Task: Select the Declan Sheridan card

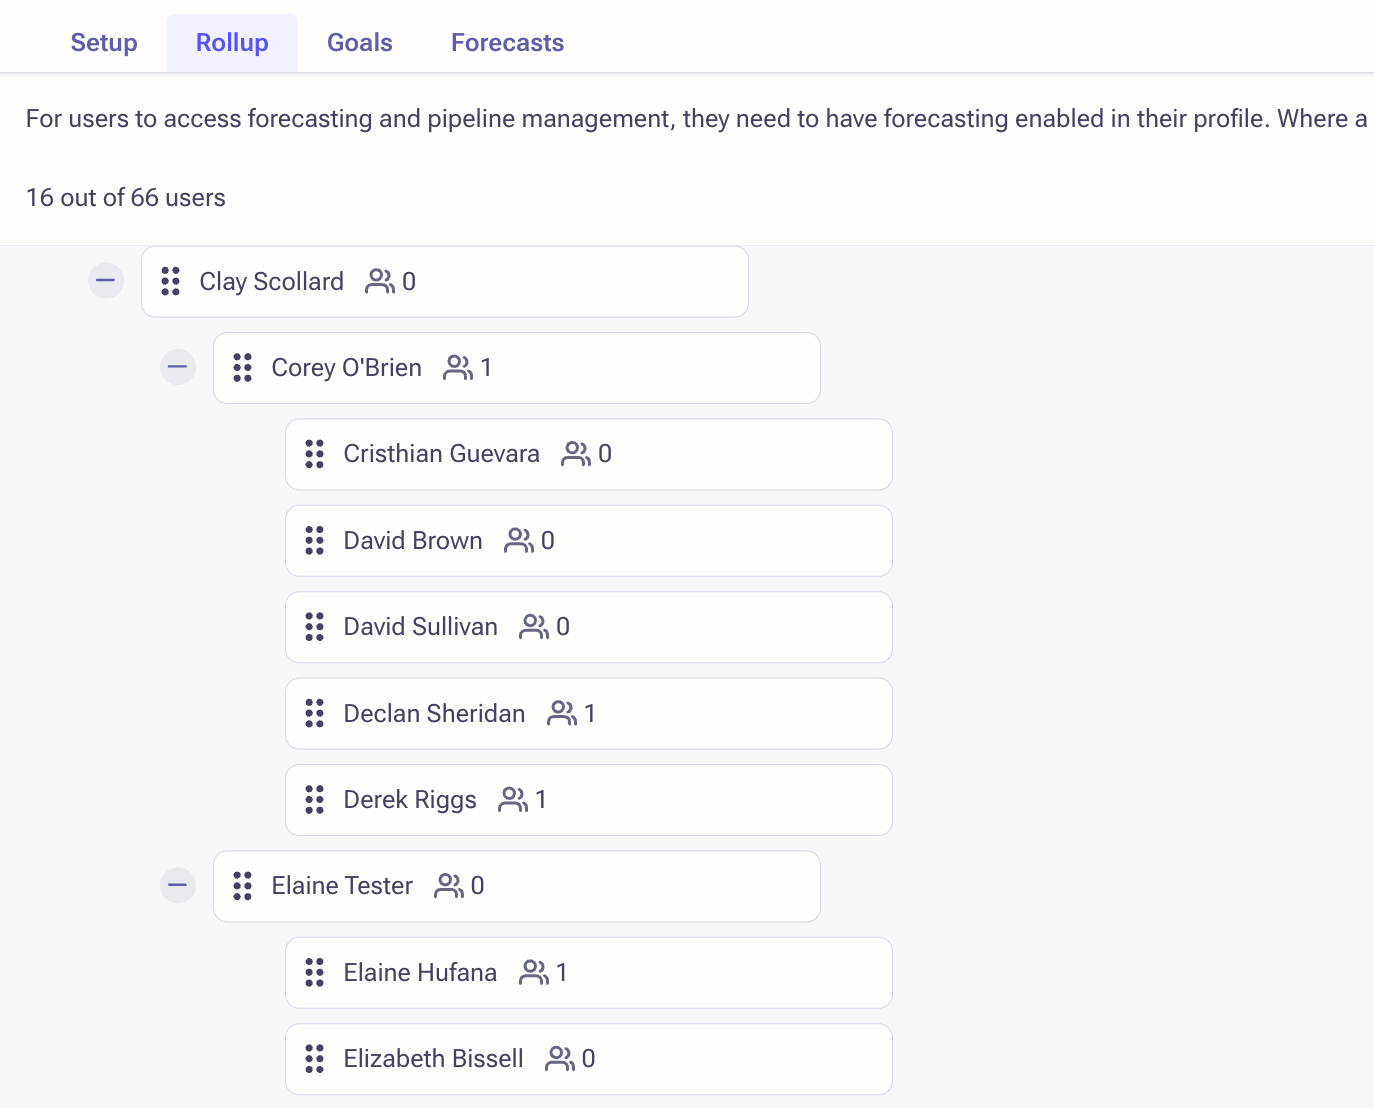Action: point(589,714)
